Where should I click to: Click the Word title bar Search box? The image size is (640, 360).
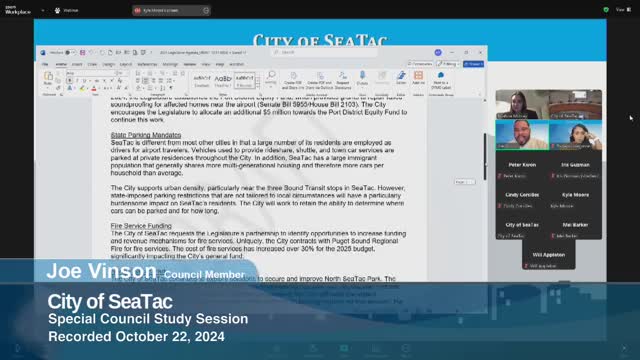(324, 53)
